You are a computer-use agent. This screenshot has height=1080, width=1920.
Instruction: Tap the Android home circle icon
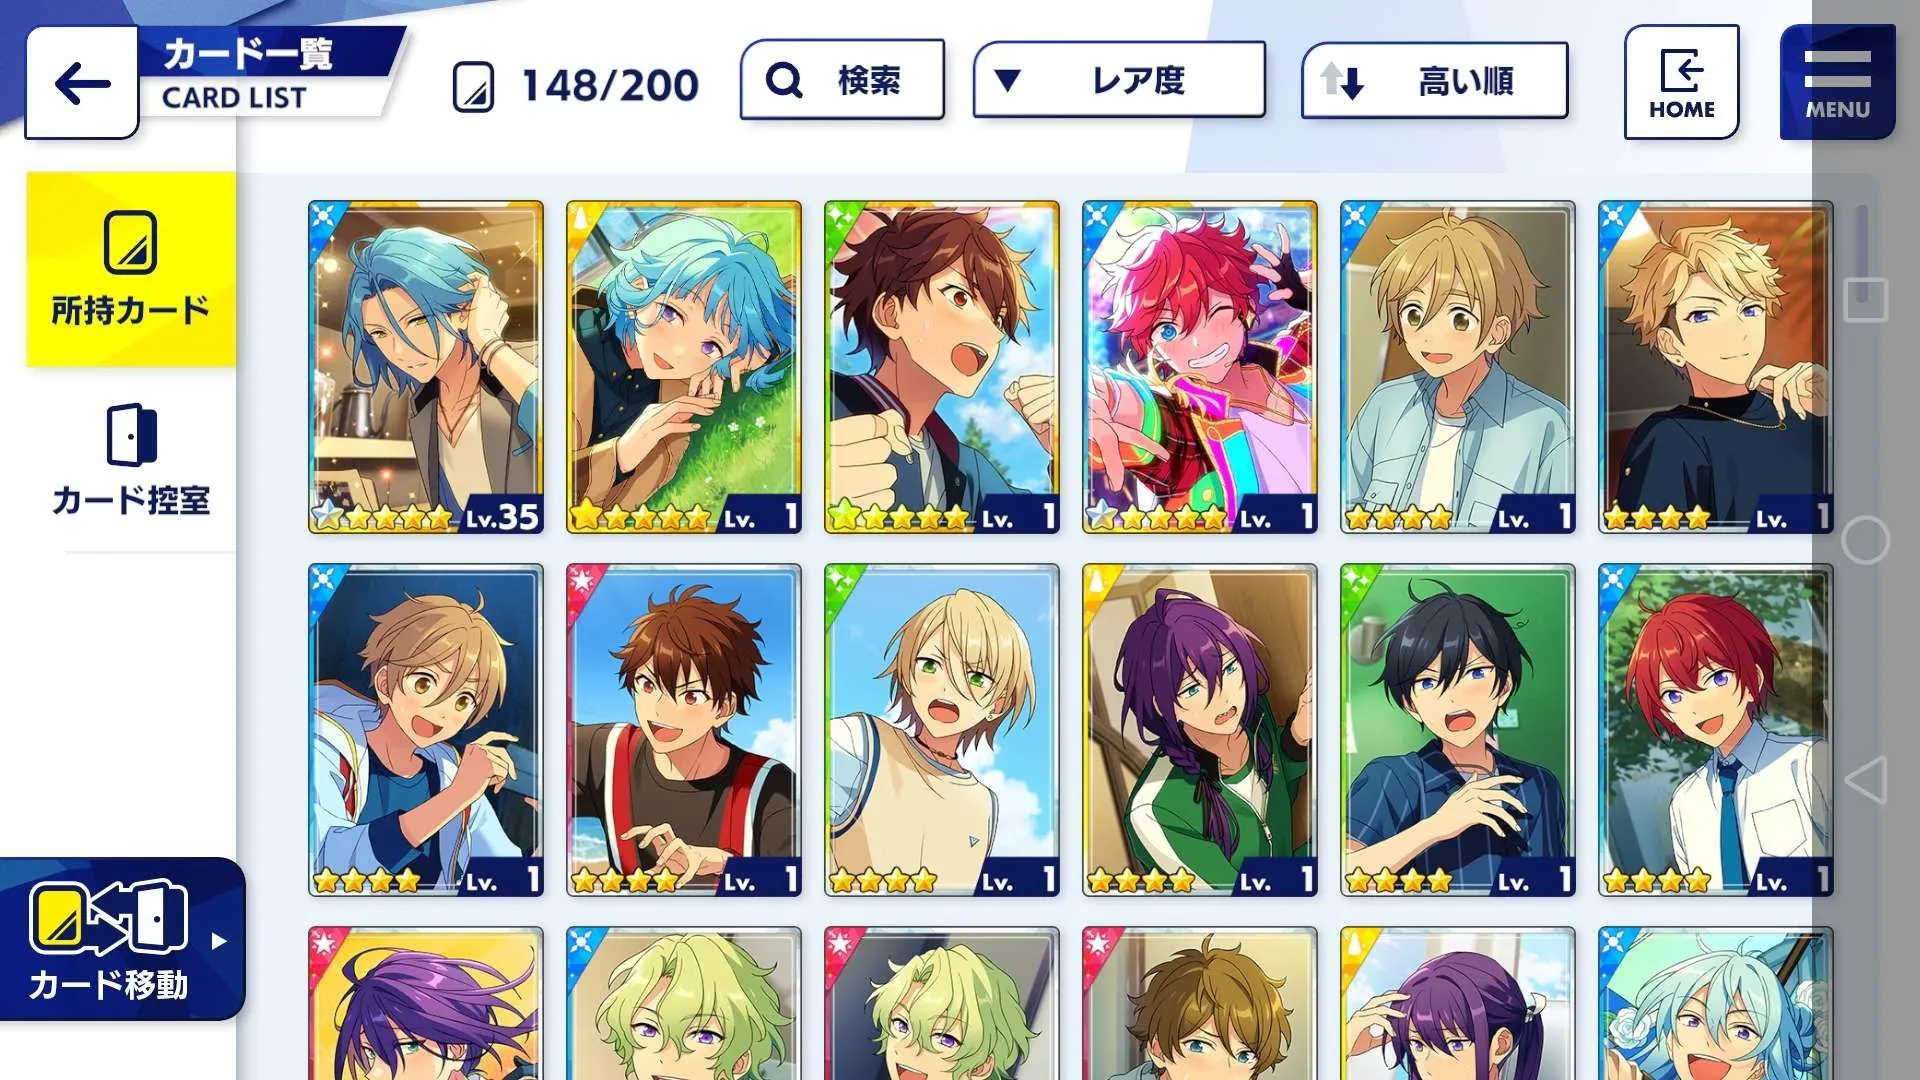click(1865, 540)
